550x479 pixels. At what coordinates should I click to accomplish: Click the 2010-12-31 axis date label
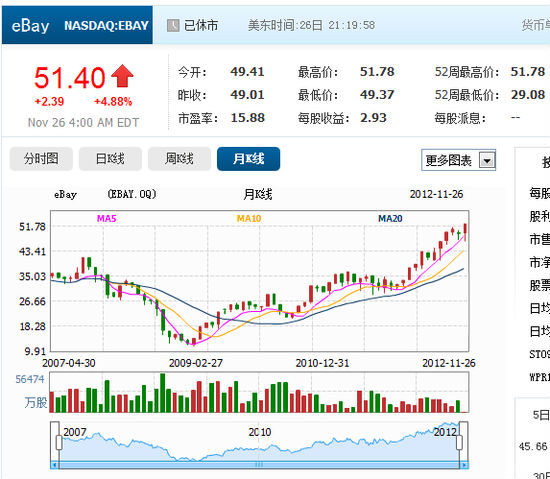322,363
